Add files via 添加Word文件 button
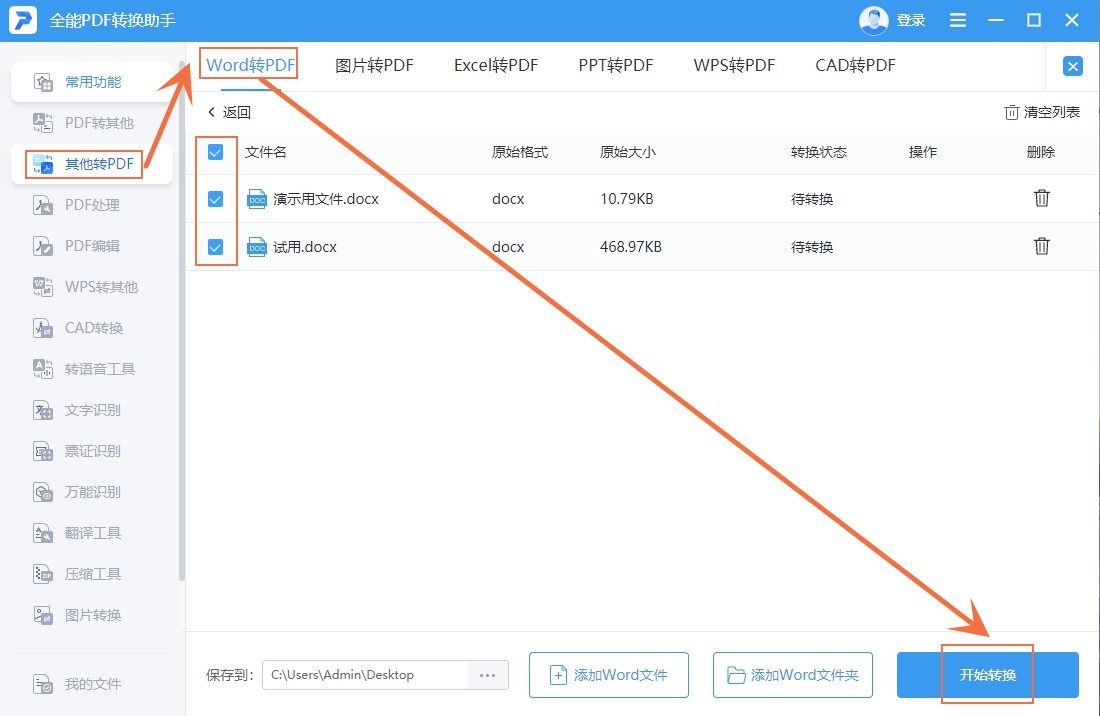This screenshot has width=1100, height=716. click(608, 675)
